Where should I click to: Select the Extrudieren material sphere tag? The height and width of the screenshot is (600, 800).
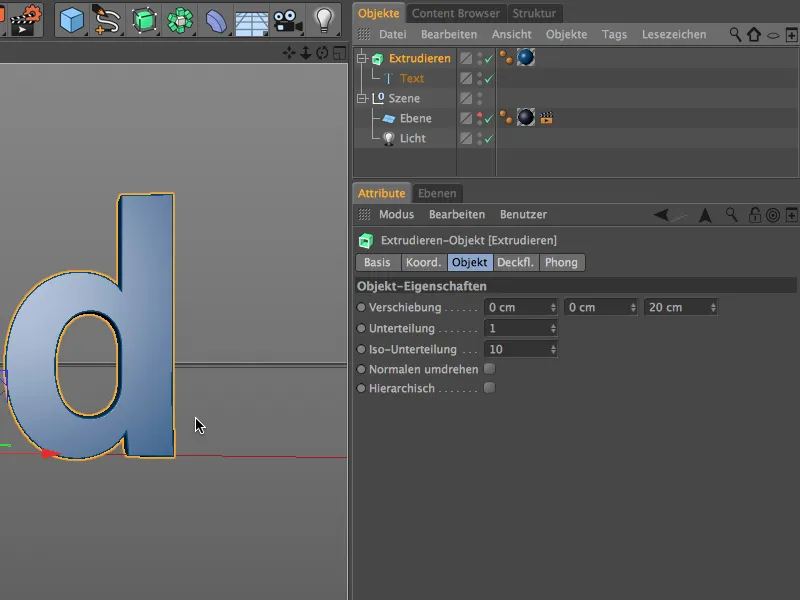point(526,58)
